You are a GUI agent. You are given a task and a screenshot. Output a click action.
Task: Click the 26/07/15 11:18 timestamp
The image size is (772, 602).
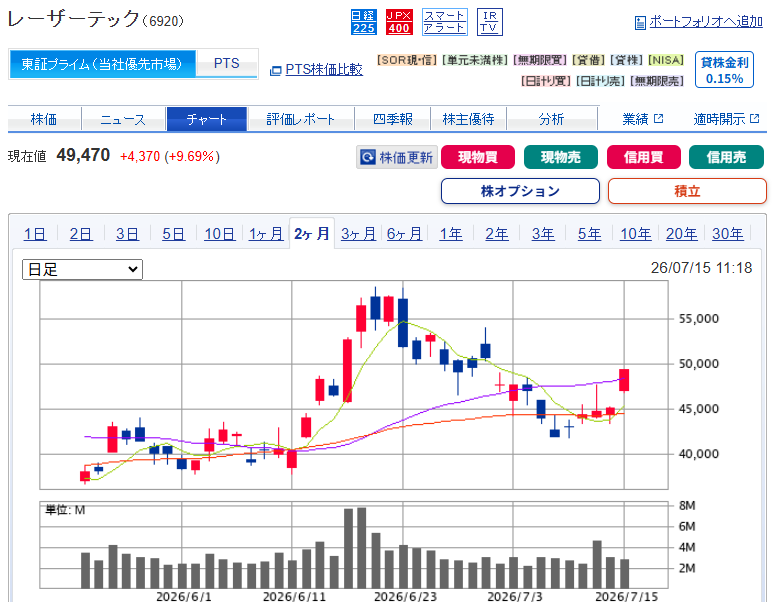point(701,268)
